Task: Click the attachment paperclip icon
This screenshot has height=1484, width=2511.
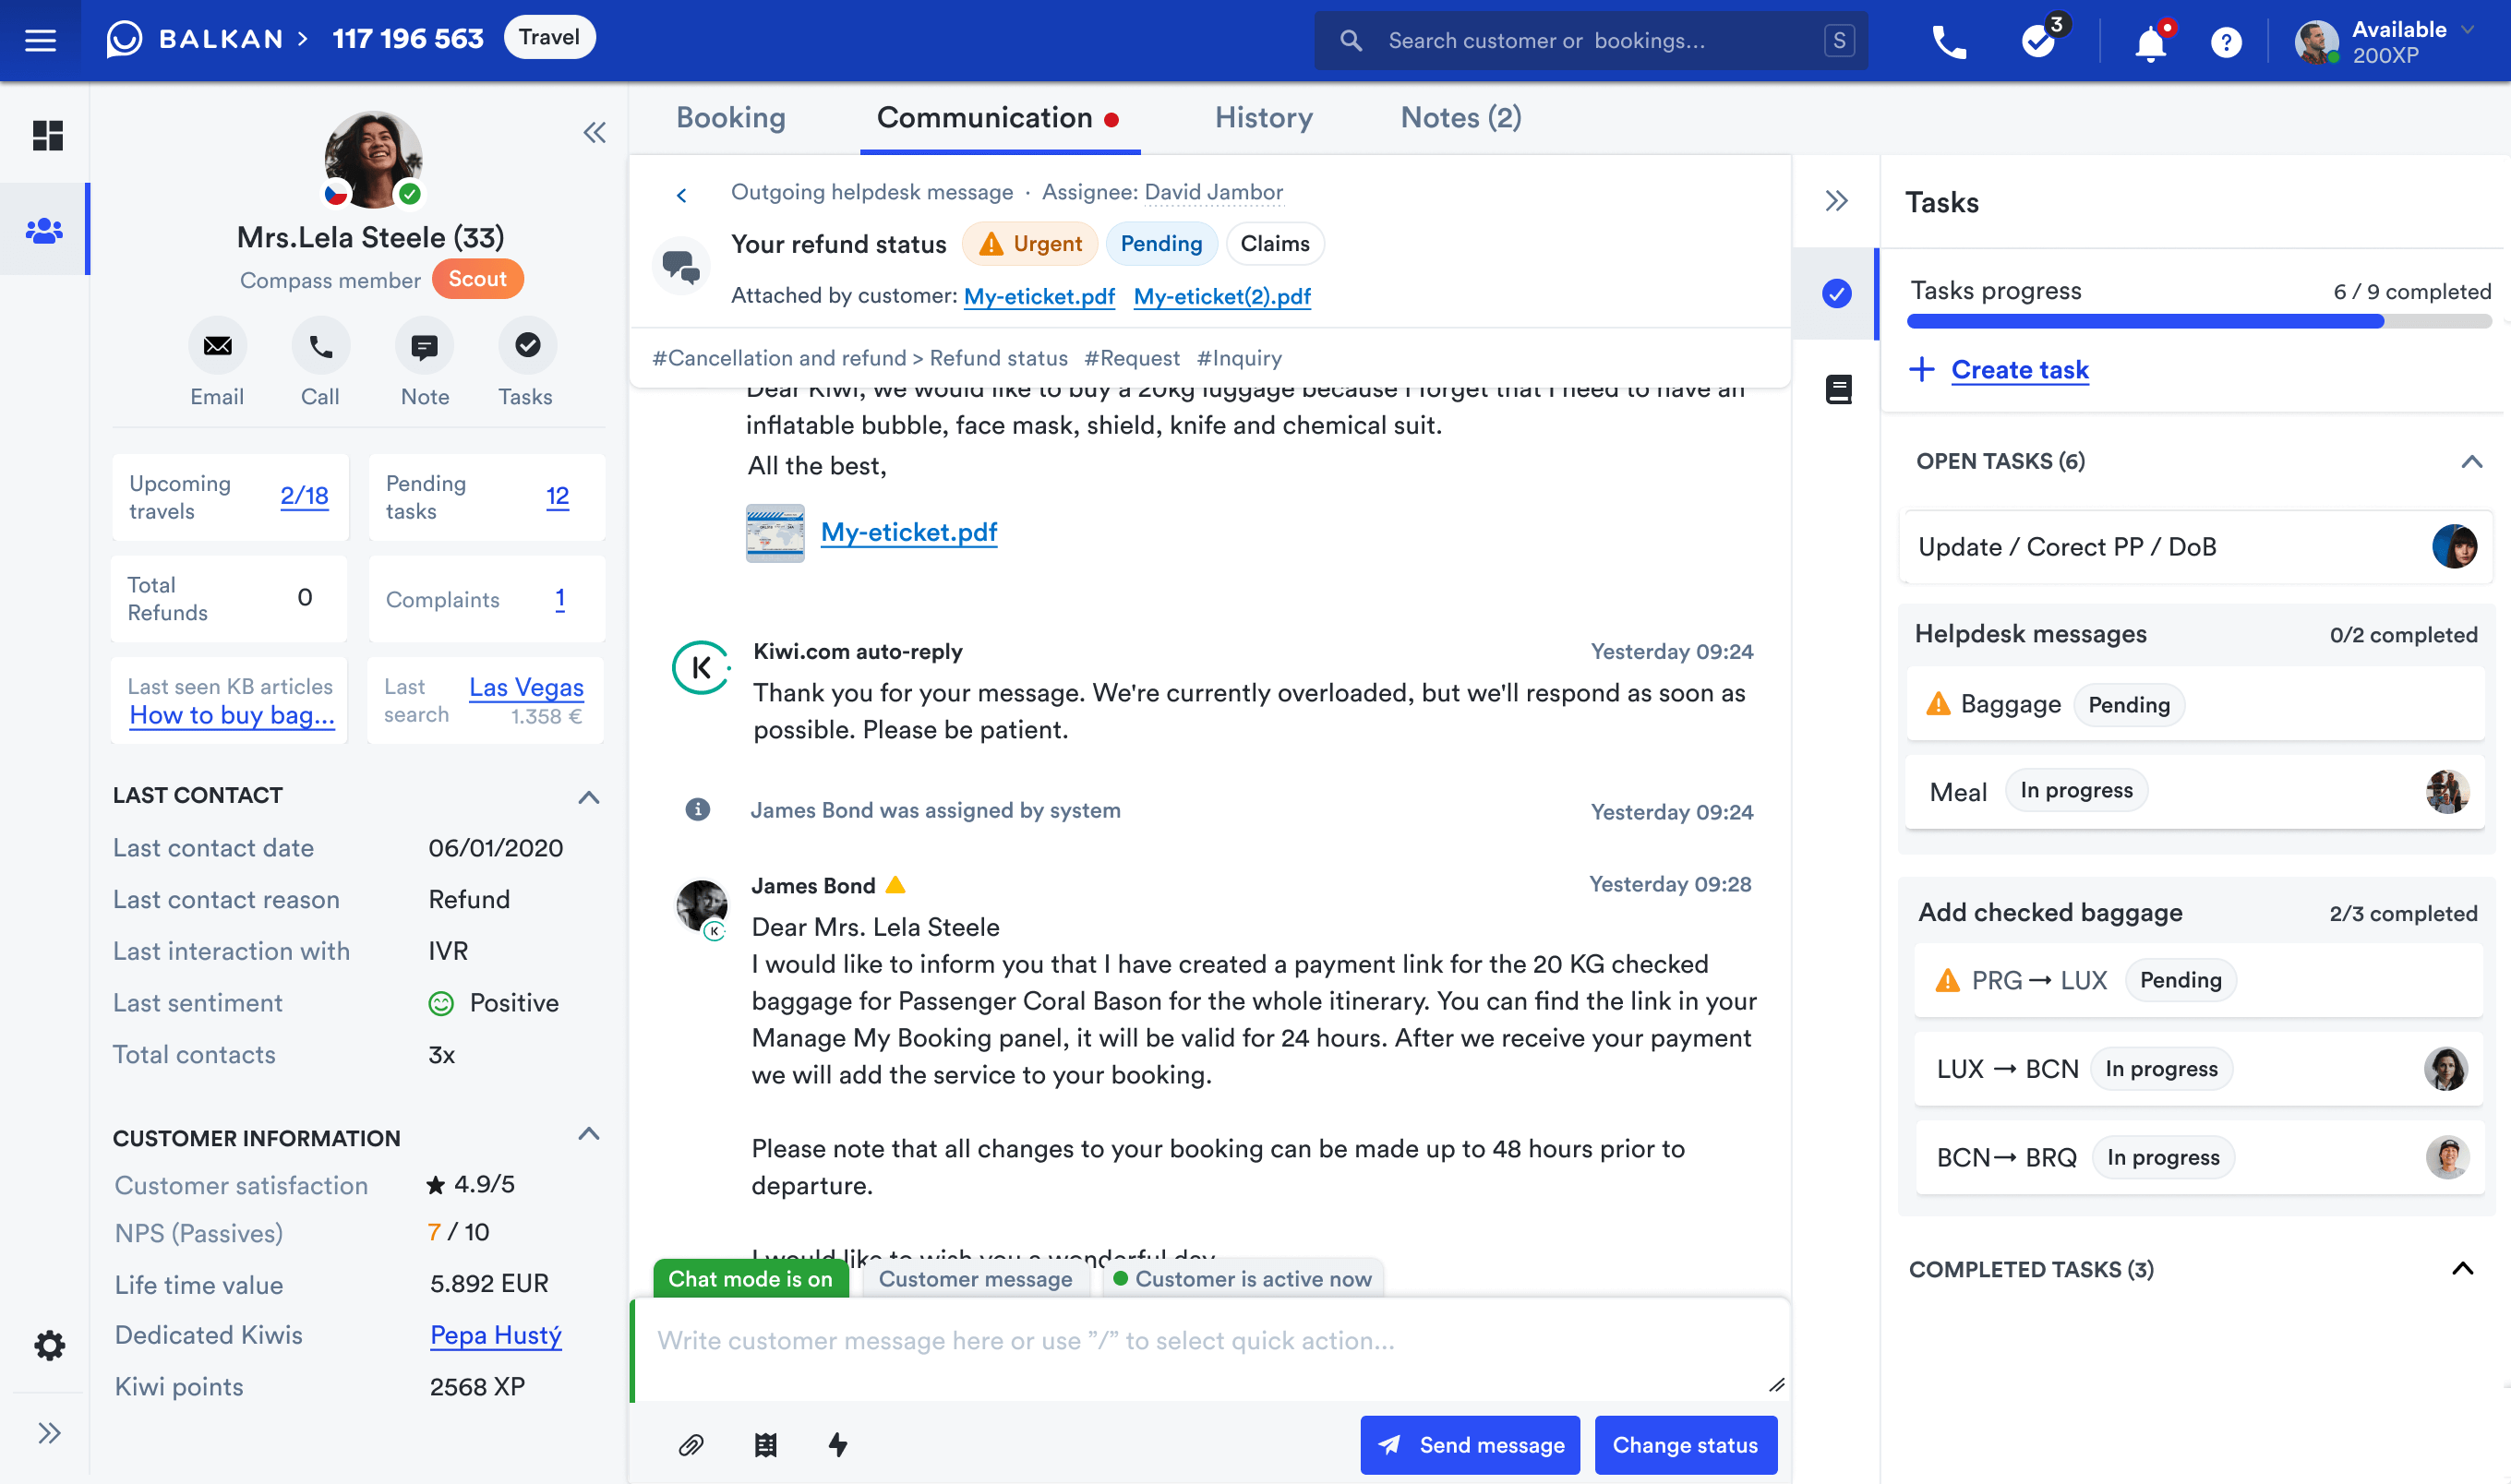Action: [691, 1445]
